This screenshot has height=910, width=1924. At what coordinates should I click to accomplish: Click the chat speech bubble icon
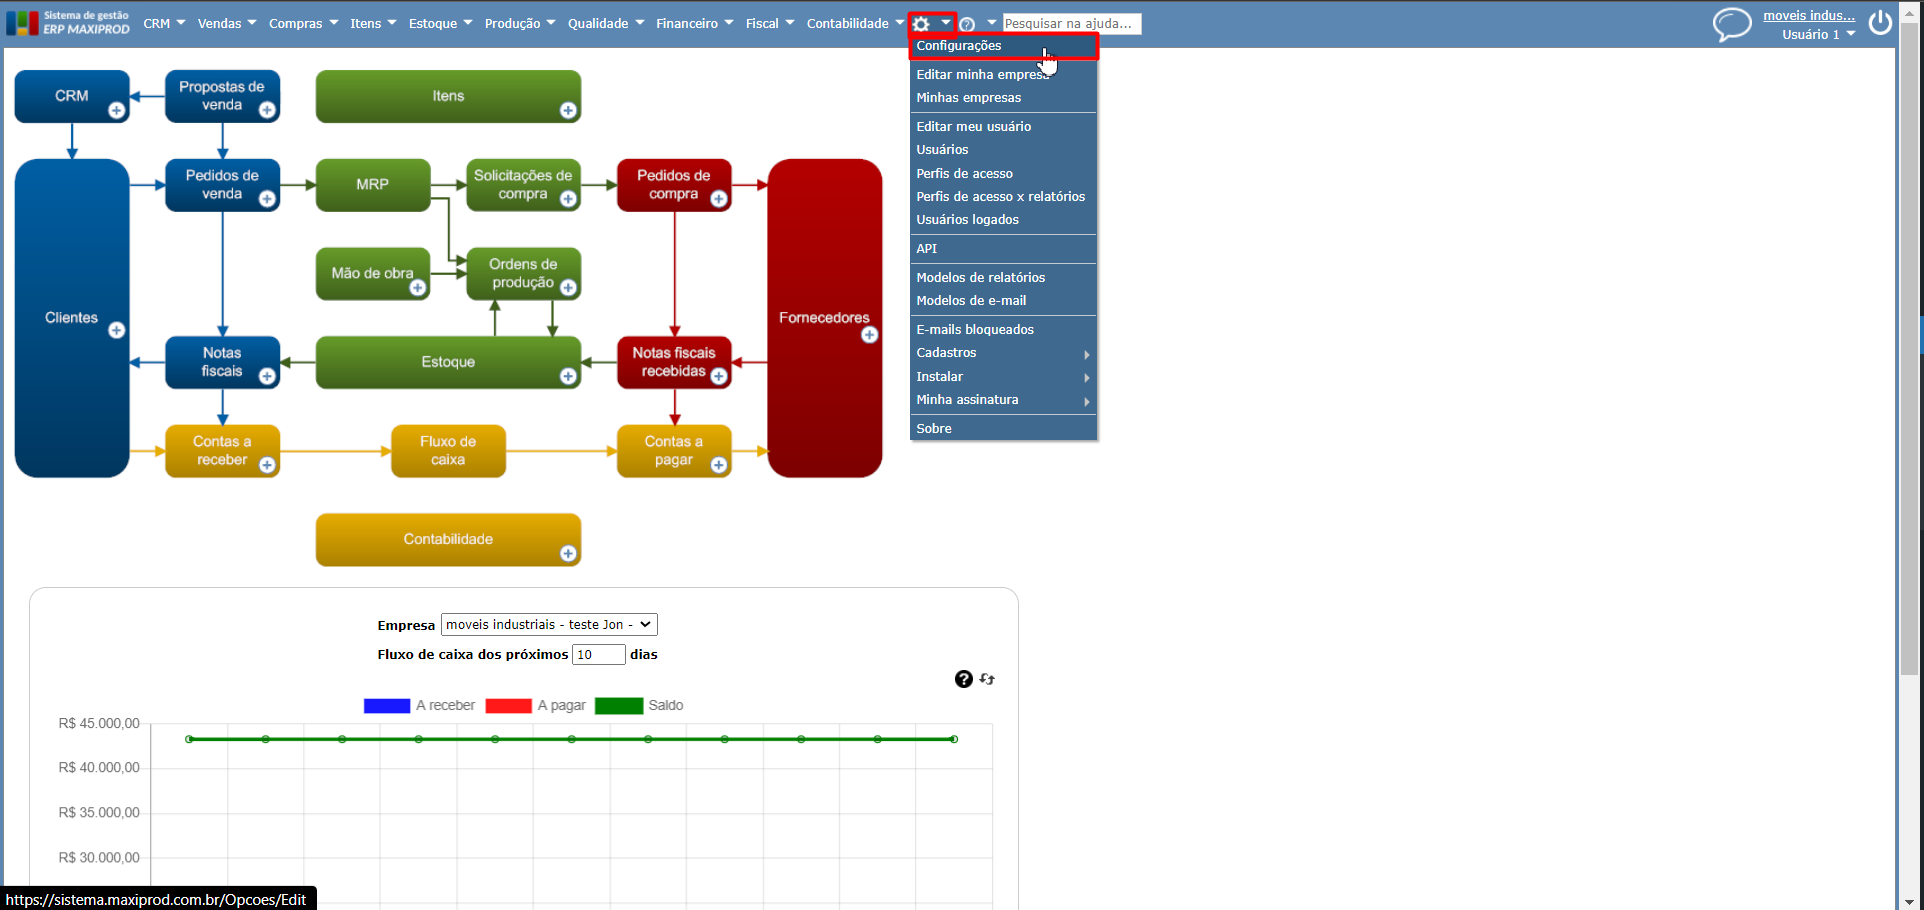pos(1732,24)
